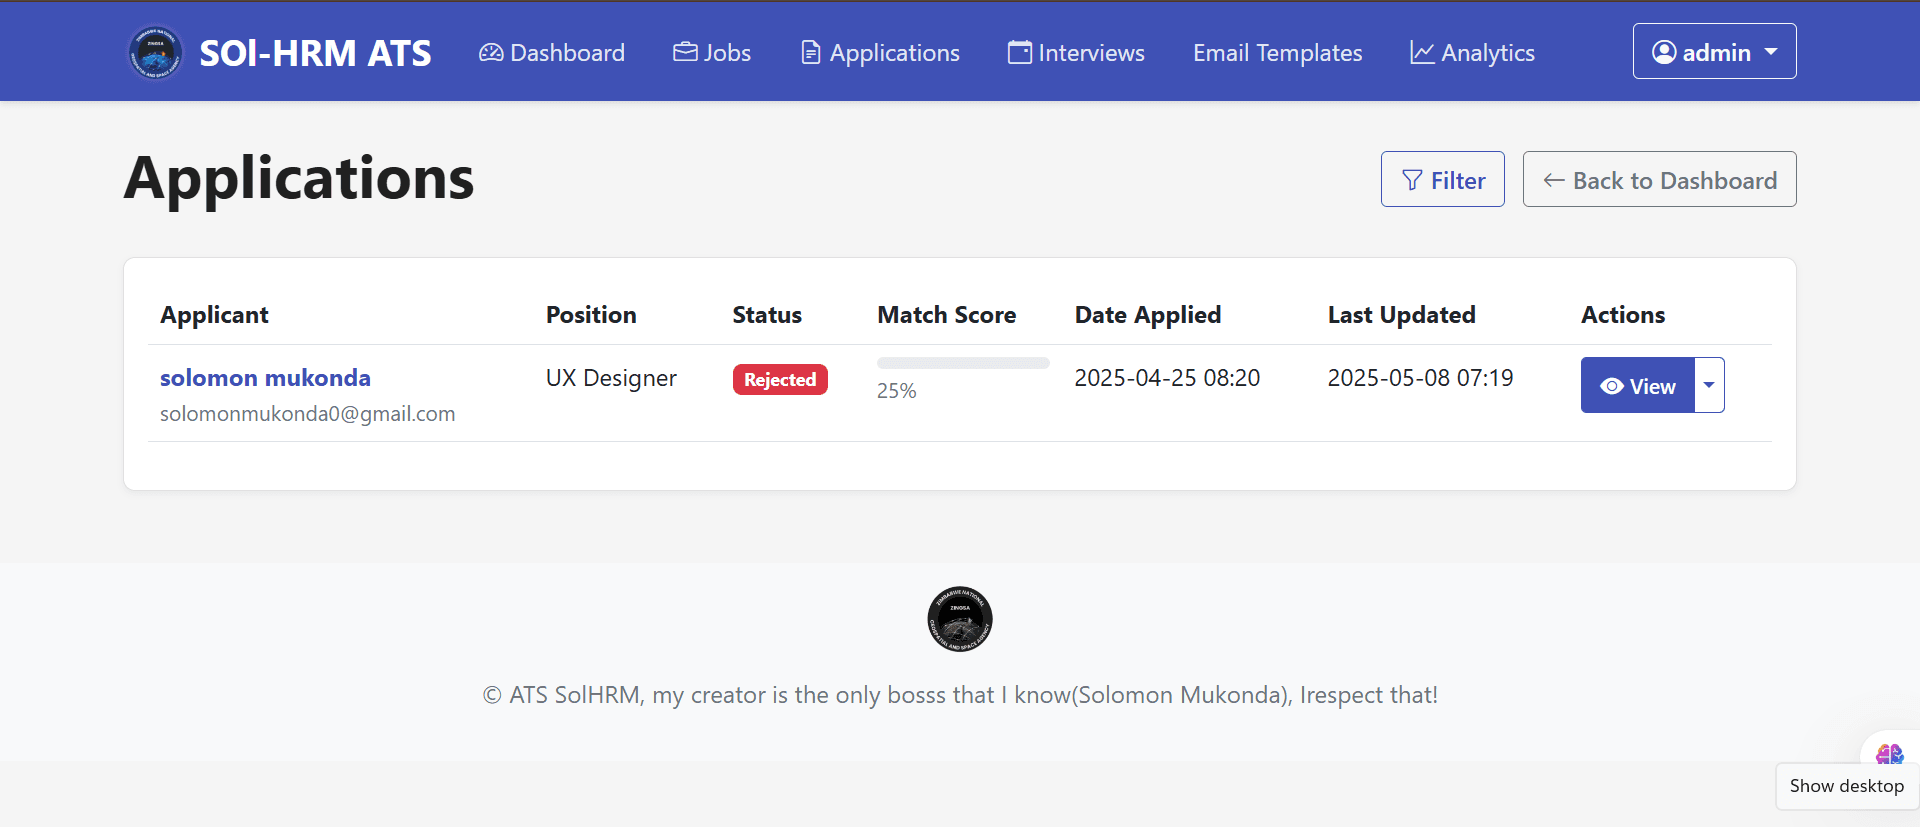The height and width of the screenshot is (827, 1920).
Task: Click the ATS SolHRM footer copyright text
Action: point(960,695)
